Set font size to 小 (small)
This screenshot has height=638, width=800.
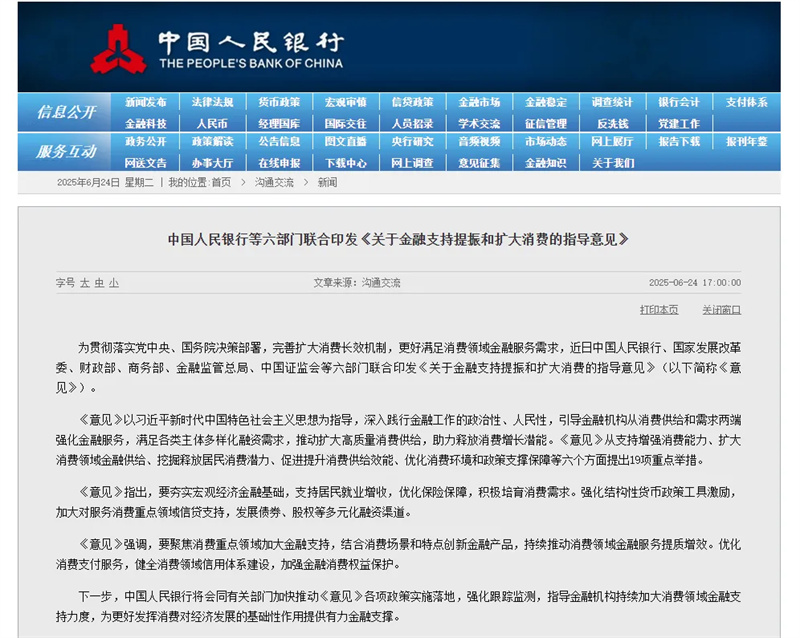coord(113,283)
